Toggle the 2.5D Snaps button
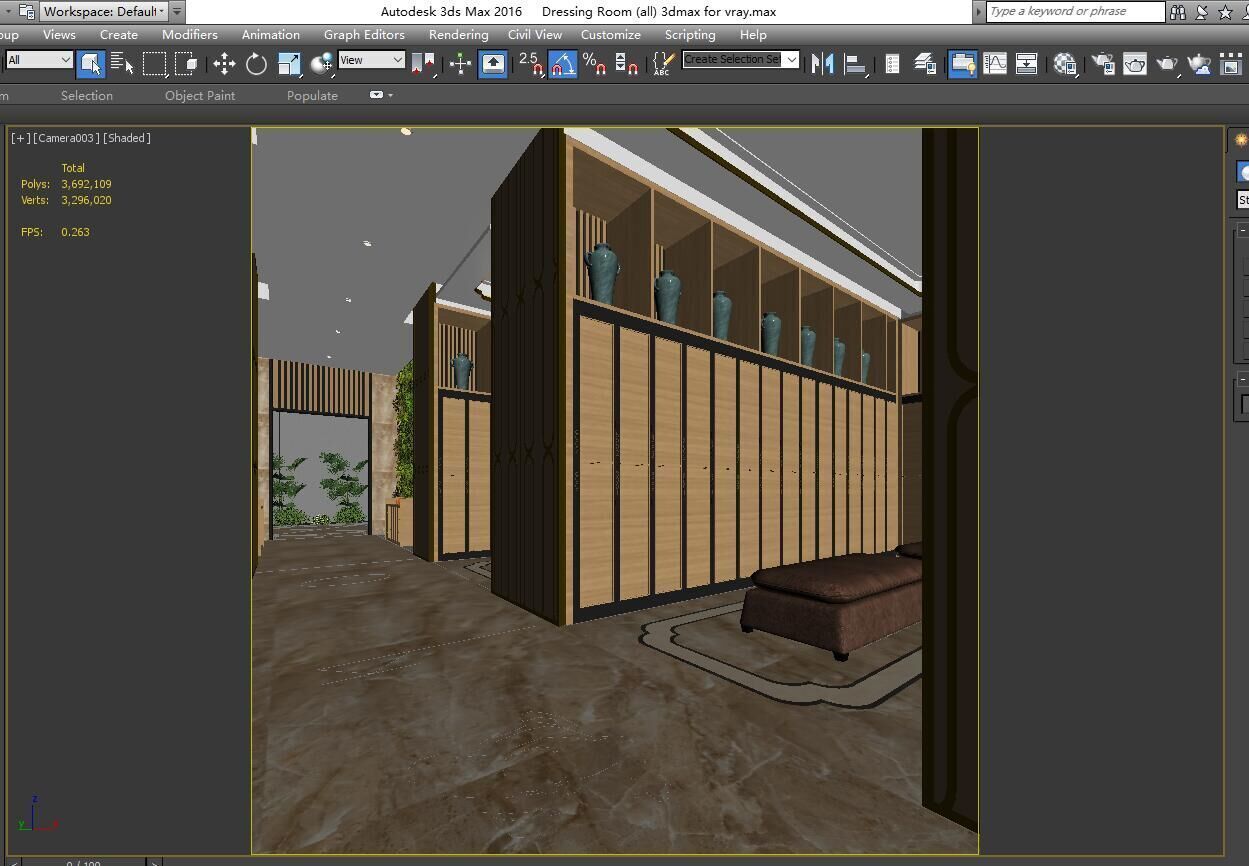This screenshot has height=866, width=1249. tap(531, 64)
